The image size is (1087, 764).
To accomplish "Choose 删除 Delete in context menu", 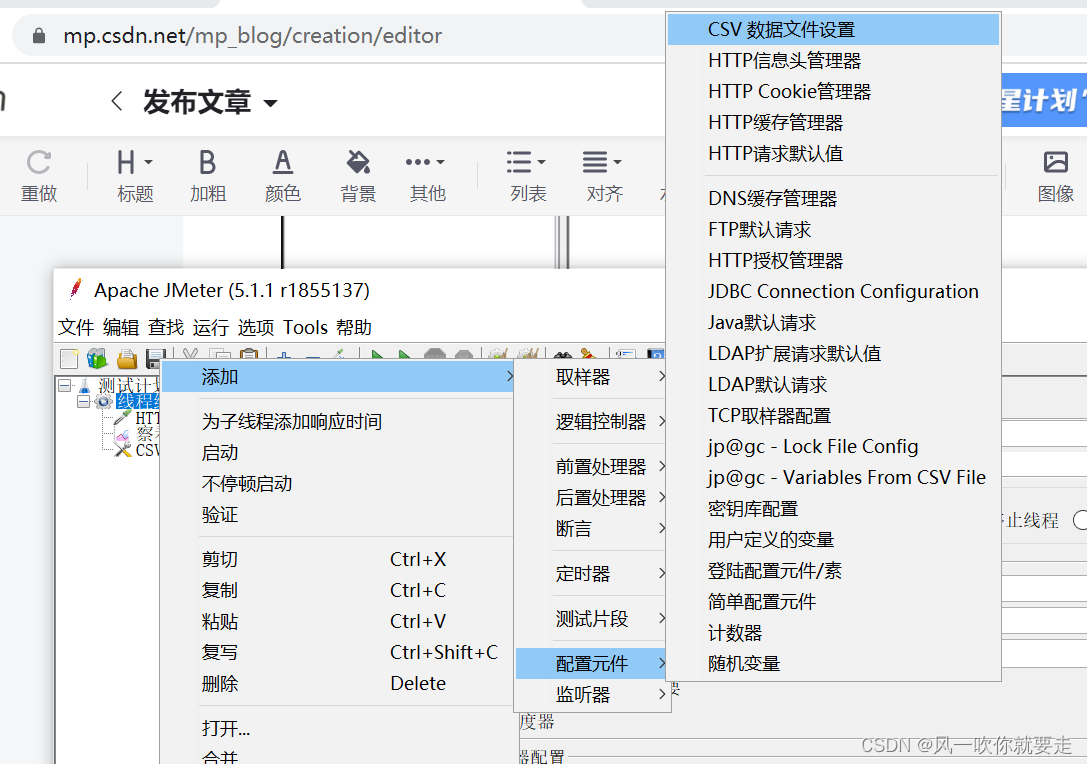I will click(x=338, y=684).
